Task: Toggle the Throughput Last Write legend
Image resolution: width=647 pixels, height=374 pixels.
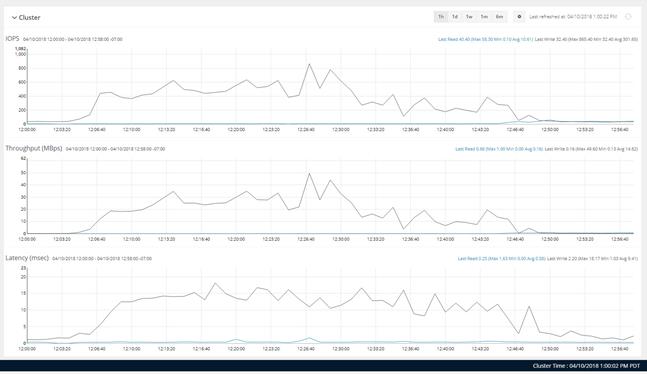Action: pyautogui.click(x=591, y=149)
